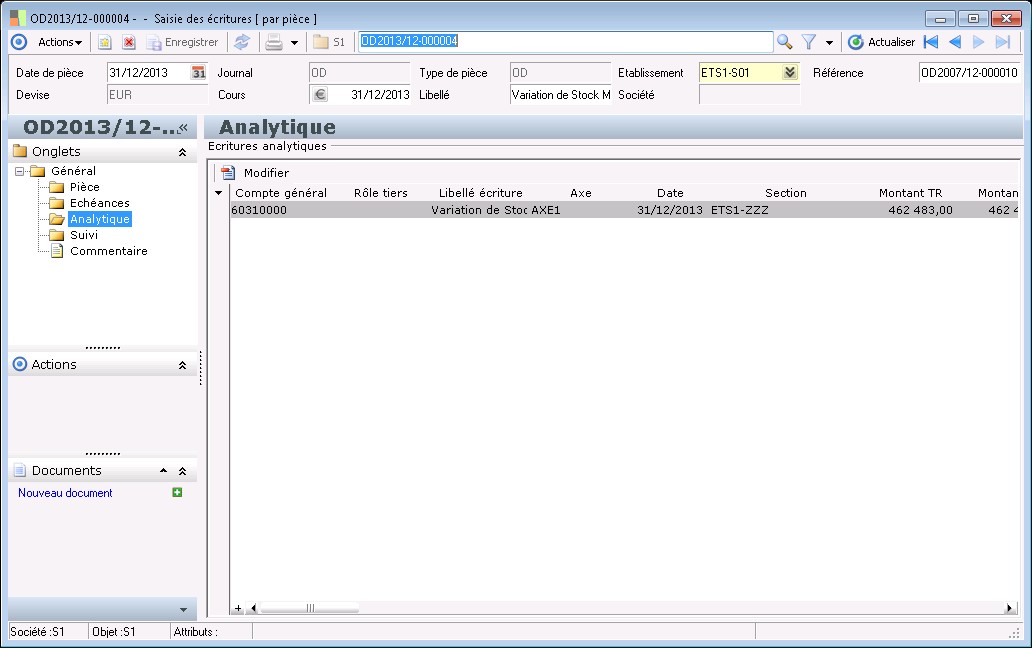1032x648 pixels.
Task: Click the Montant TR column header
Action: (910, 193)
